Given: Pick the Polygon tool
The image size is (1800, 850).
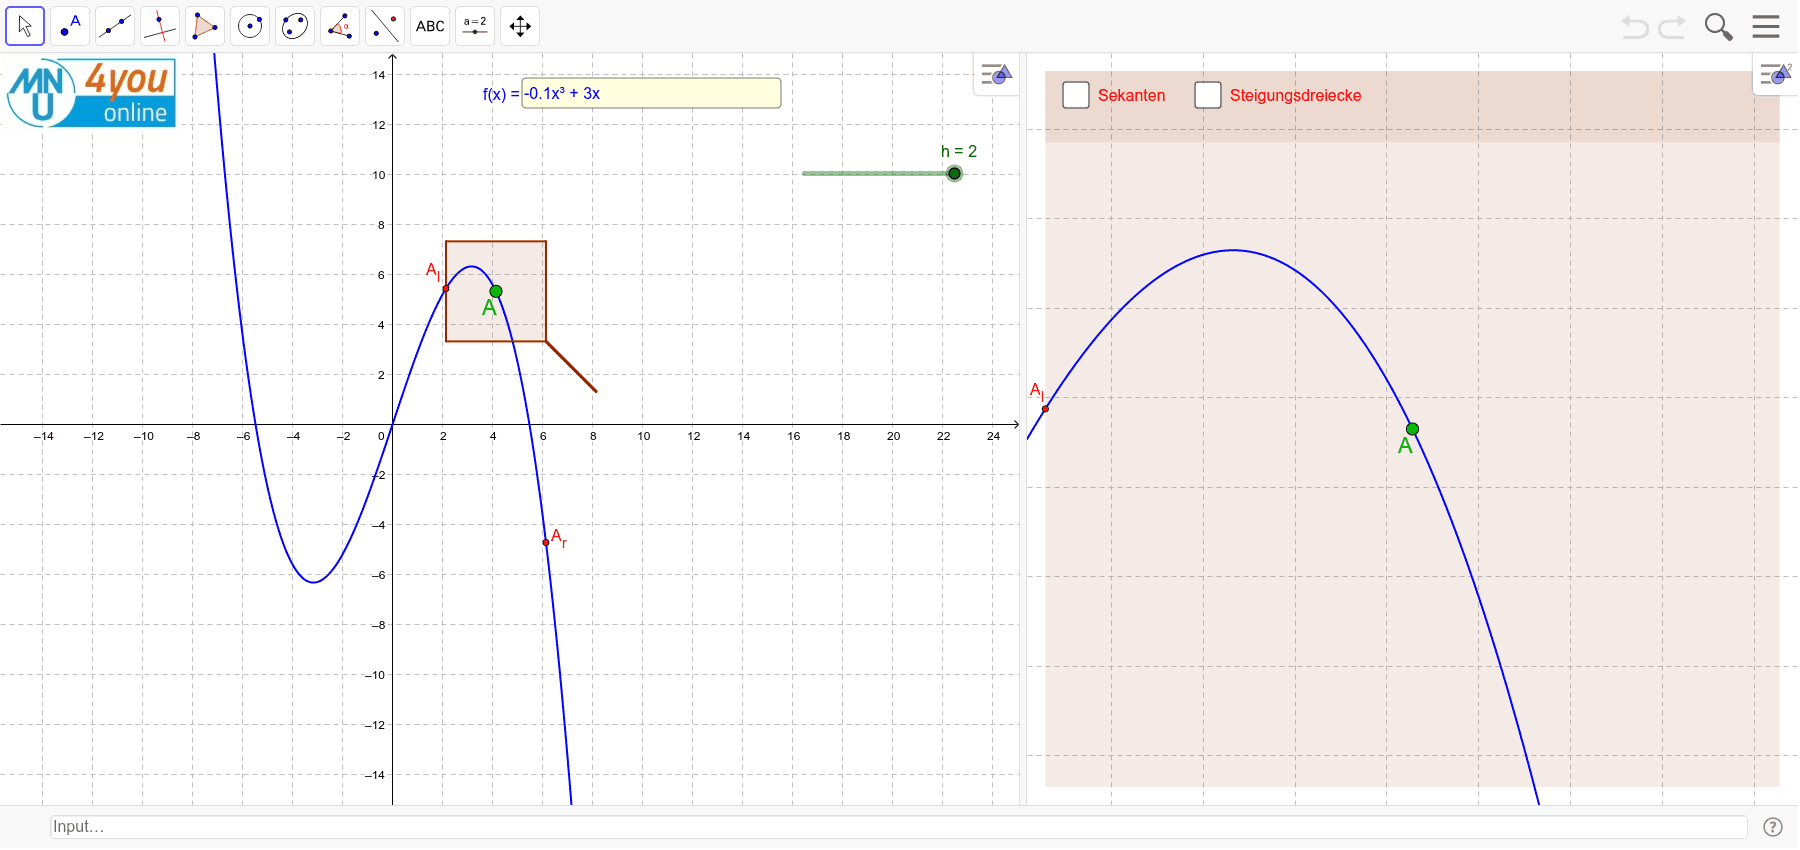Looking at the screenshot, I should 205,26.
